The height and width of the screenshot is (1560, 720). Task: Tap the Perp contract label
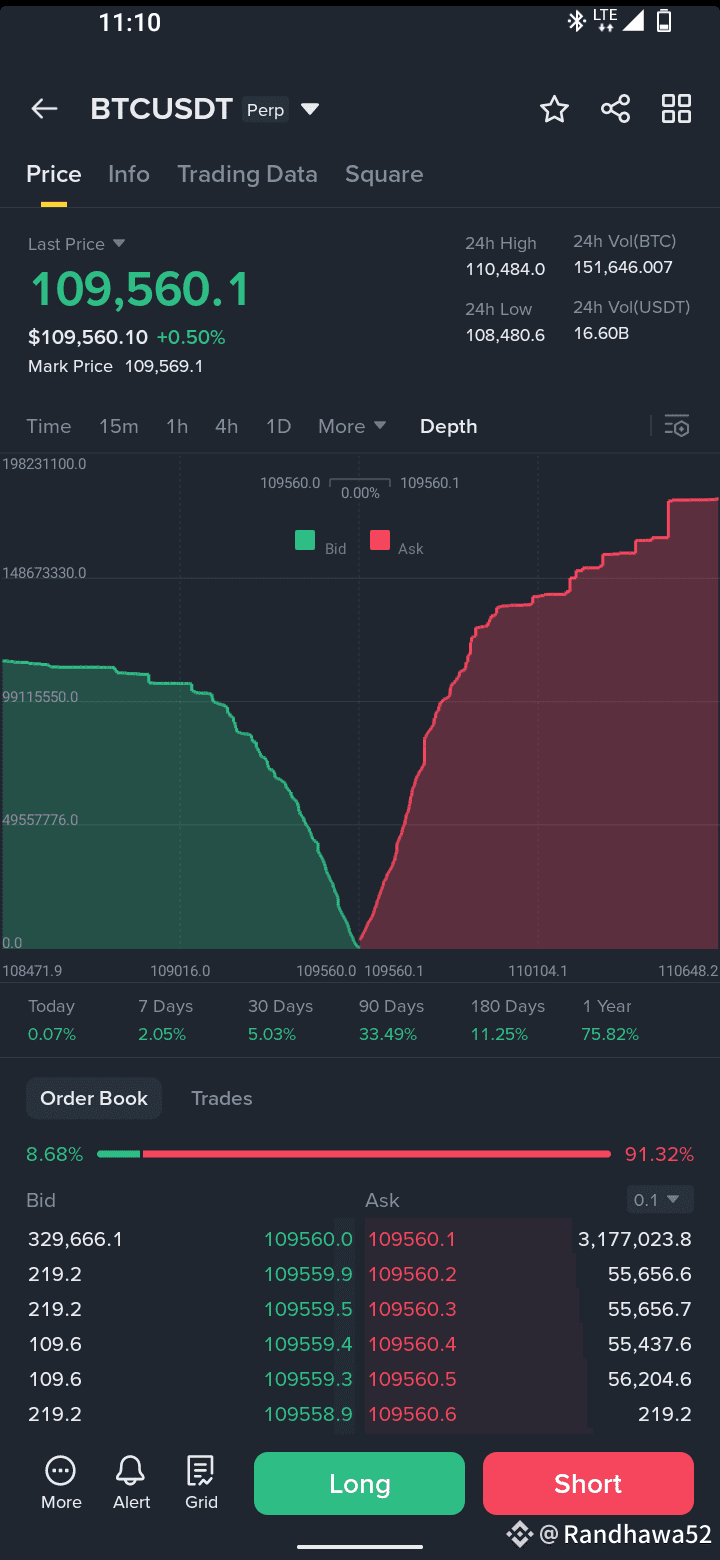266,110
